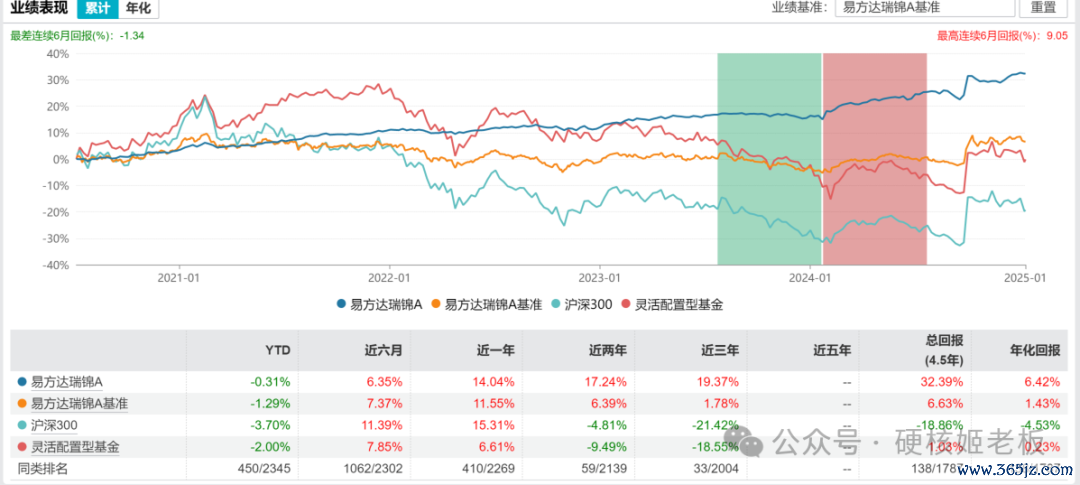Sort by the 近六月 column header
The image size is (1080, 485).
383,350
